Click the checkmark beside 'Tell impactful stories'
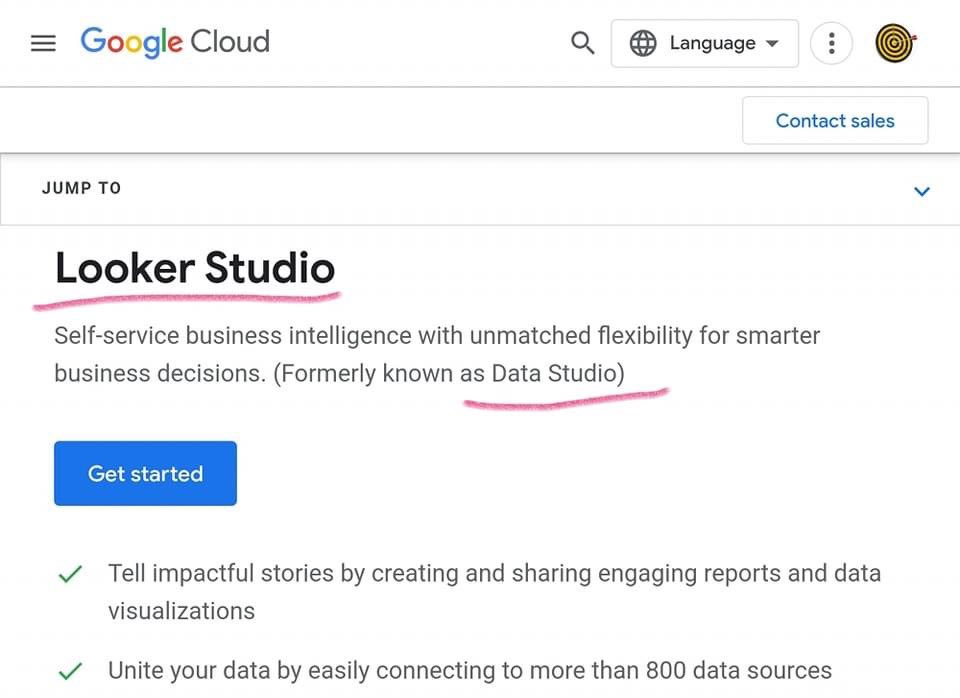Screen dimensions: 960x698 [x=70, y=574]
